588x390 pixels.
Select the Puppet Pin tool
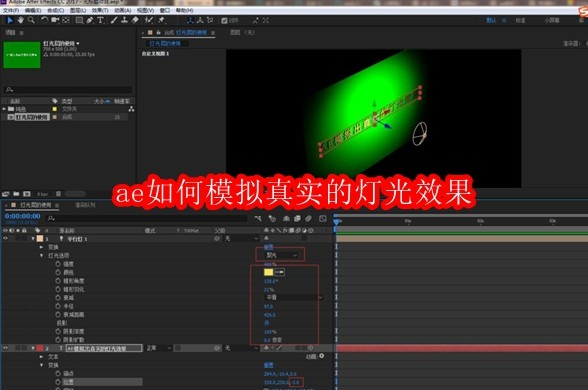coord(162,20)
